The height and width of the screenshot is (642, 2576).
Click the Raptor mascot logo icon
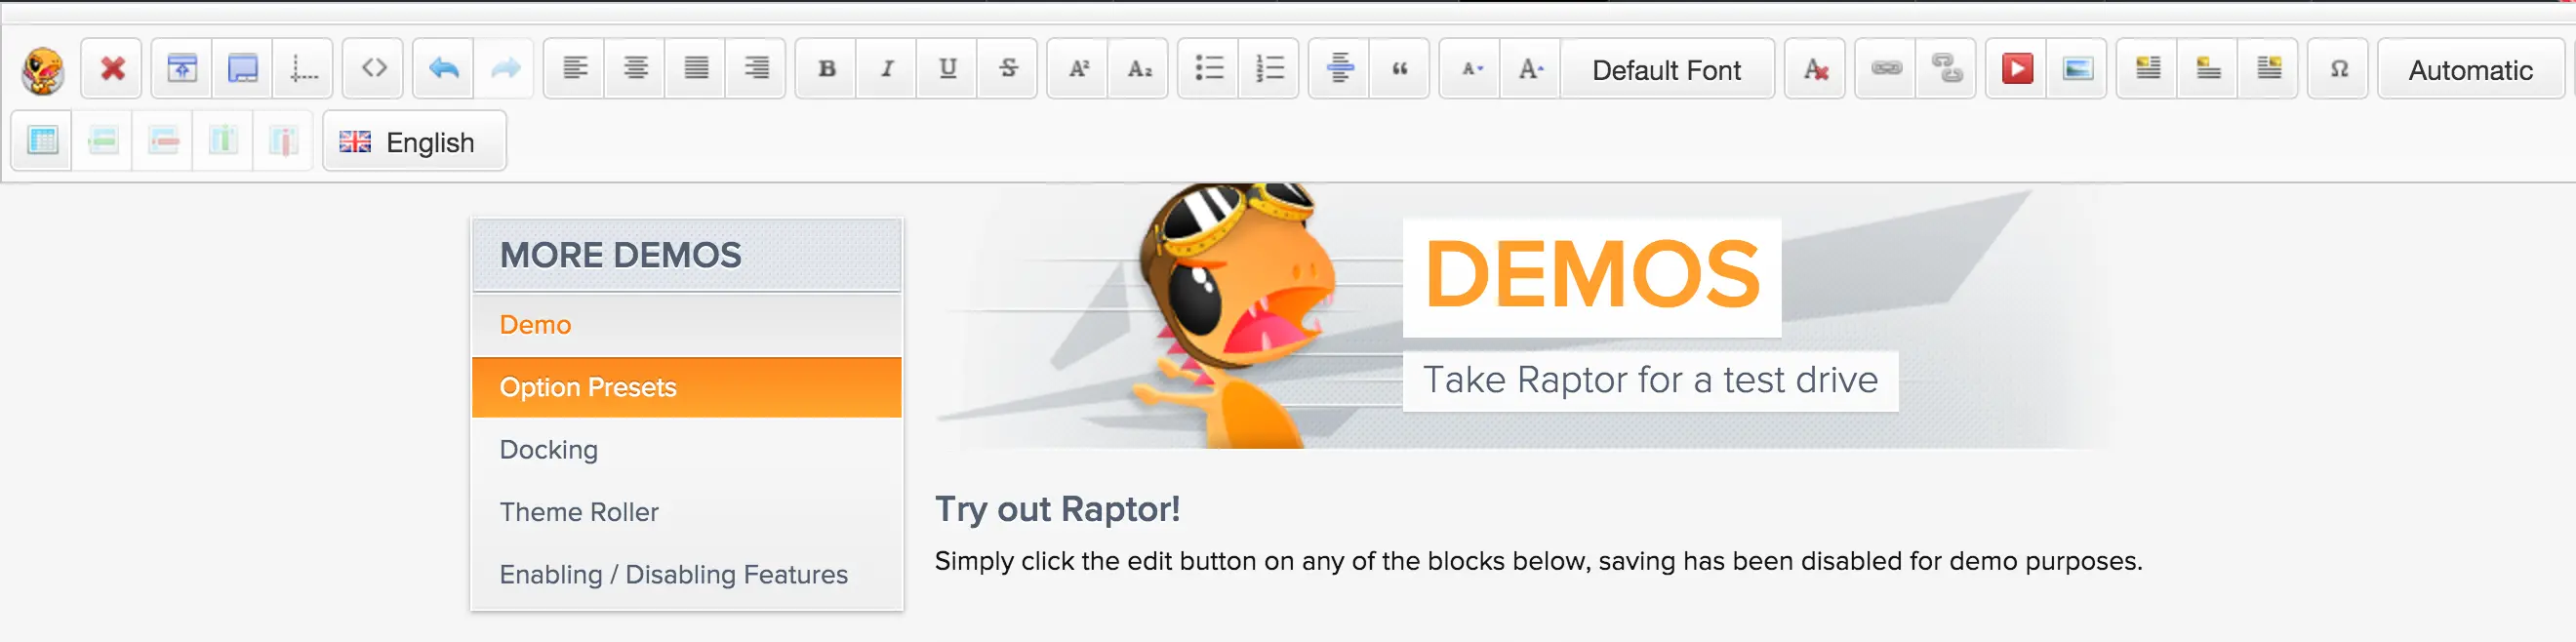click(x=43, y=70)
